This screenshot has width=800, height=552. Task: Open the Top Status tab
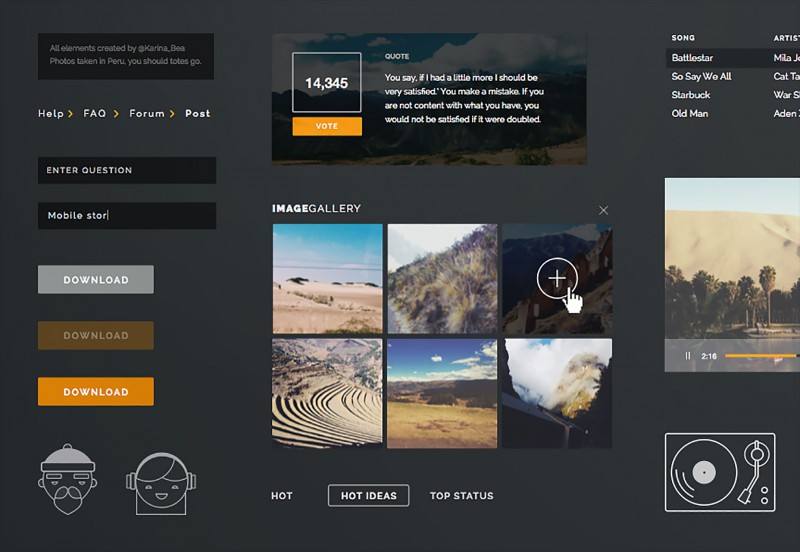pos(461,496)
